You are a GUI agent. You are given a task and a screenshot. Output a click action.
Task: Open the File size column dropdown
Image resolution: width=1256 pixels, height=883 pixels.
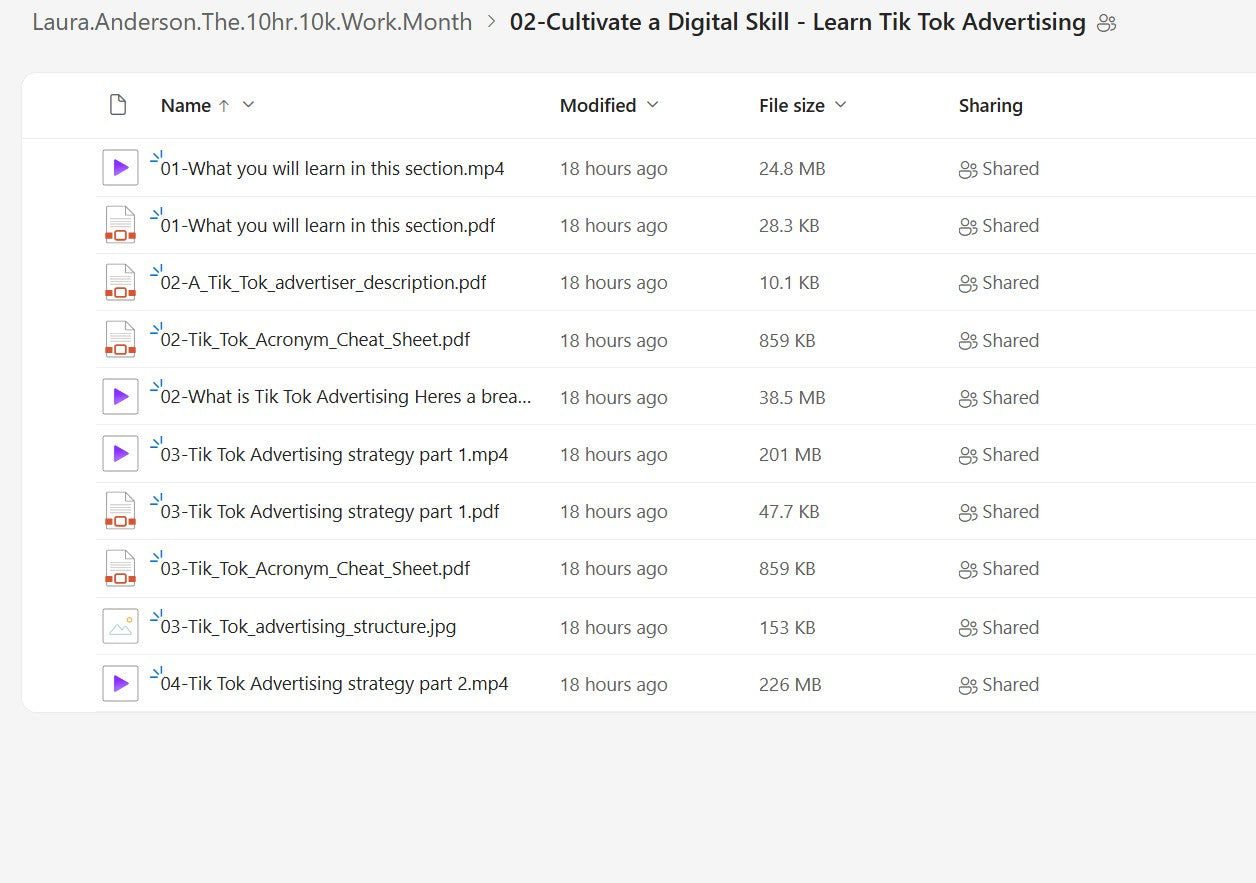(x=841, y=105)
